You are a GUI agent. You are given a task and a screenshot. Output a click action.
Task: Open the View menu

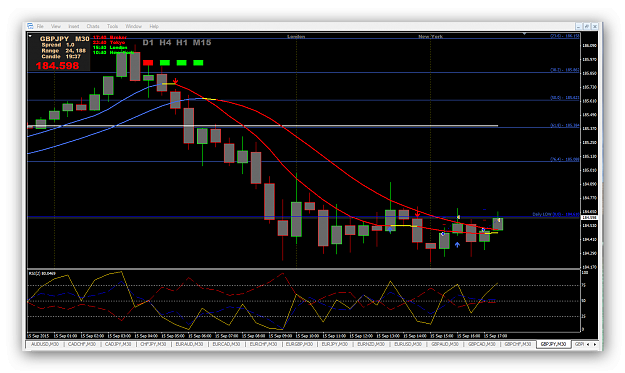pos(56,26)
